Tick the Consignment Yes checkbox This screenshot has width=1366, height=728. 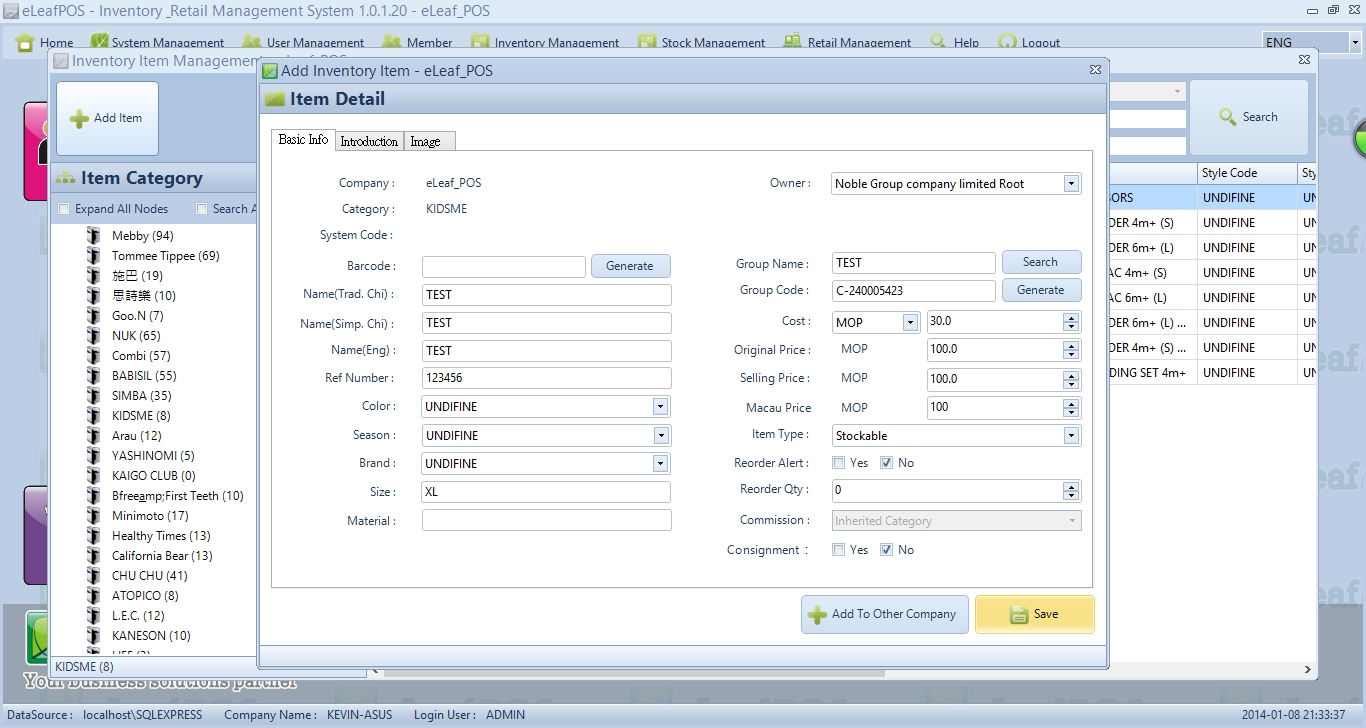(x=839, y=550)
